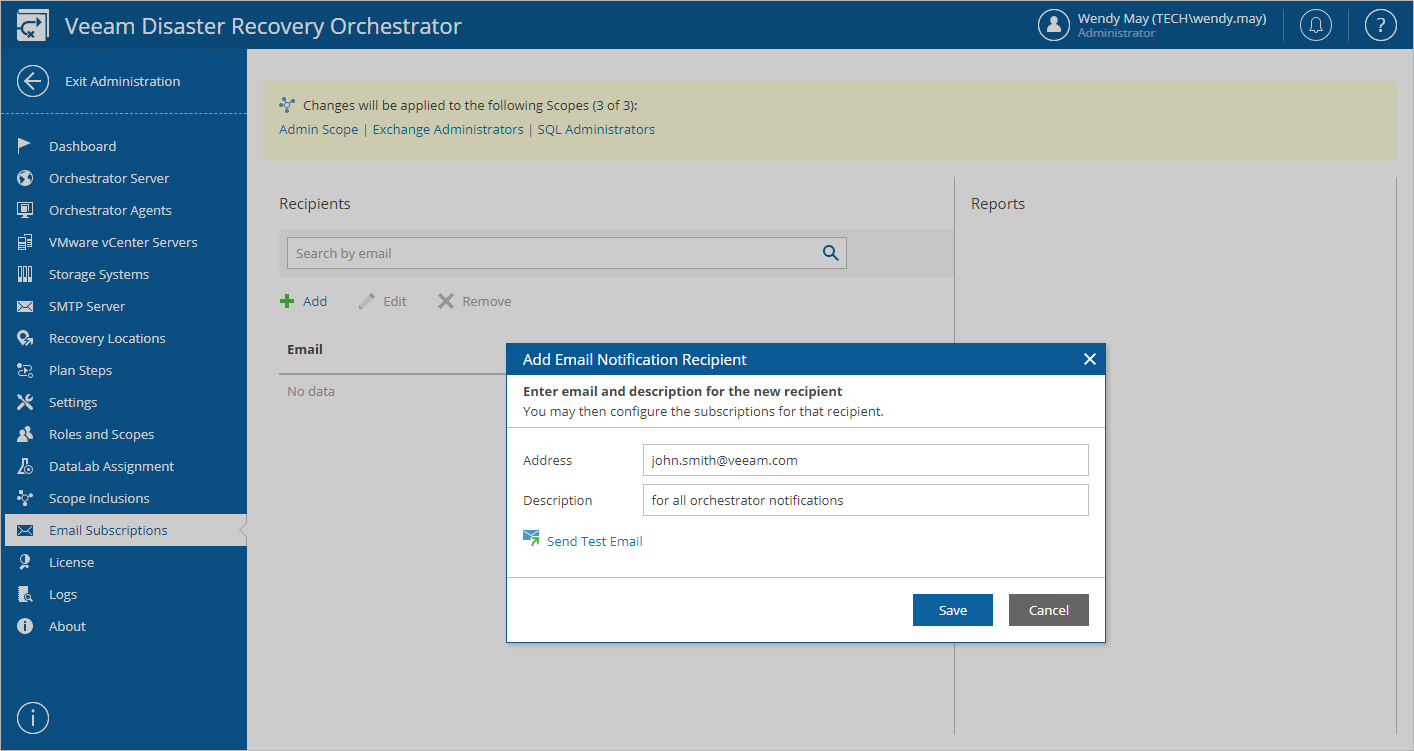Click the green plus Add icon
This screenshot has height=751, width=1414.
287,301
